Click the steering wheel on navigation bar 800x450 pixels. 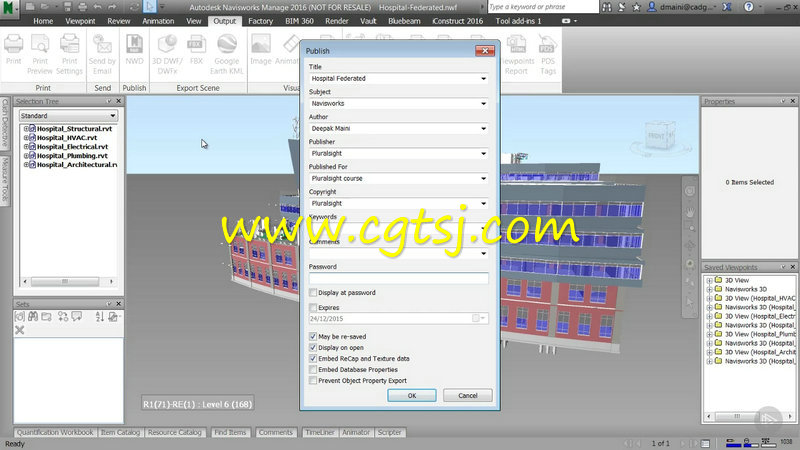pos(690,191)
